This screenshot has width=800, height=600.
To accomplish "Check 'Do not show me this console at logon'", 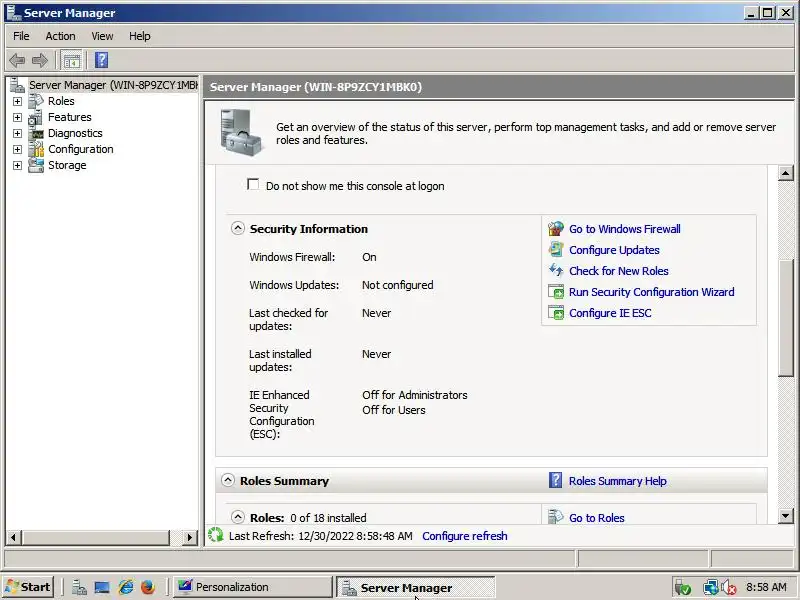I will [x=253, y=184].
